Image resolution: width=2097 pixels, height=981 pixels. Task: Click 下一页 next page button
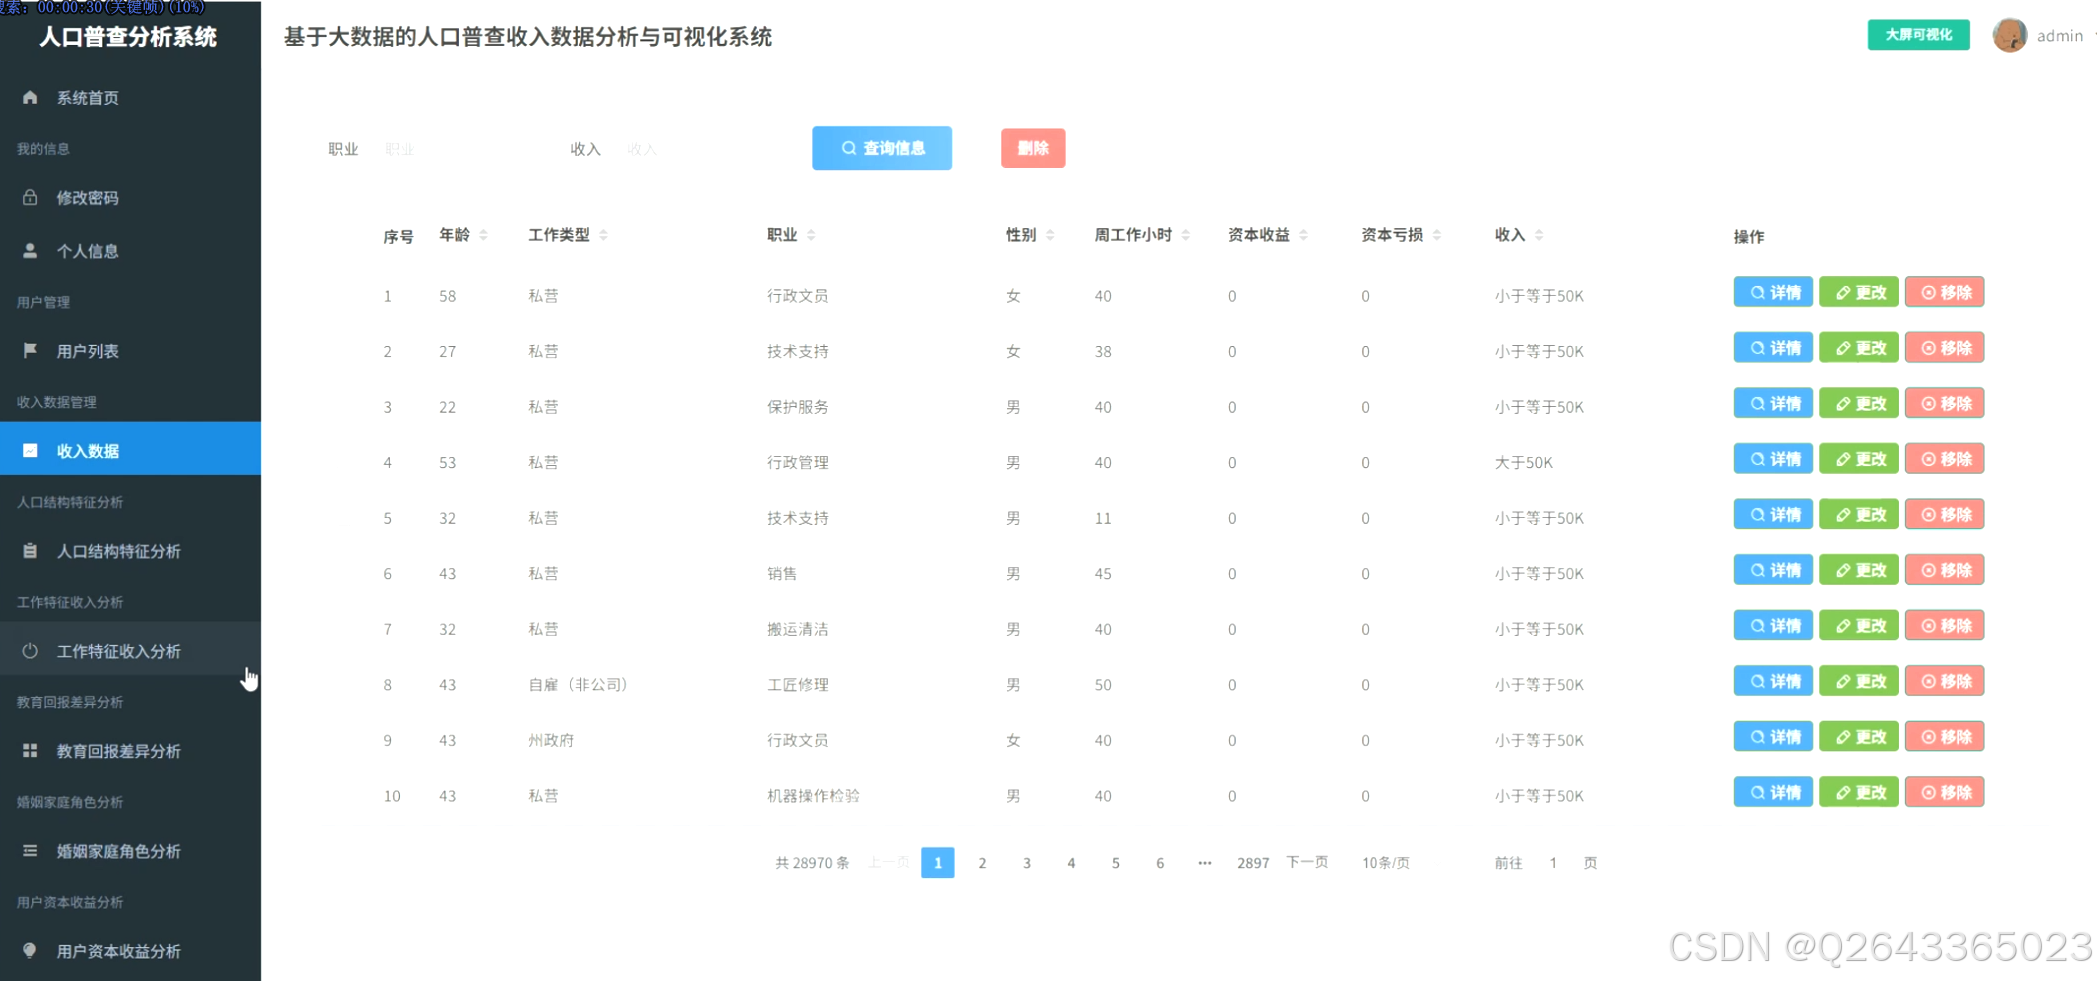click(1307, 862)
